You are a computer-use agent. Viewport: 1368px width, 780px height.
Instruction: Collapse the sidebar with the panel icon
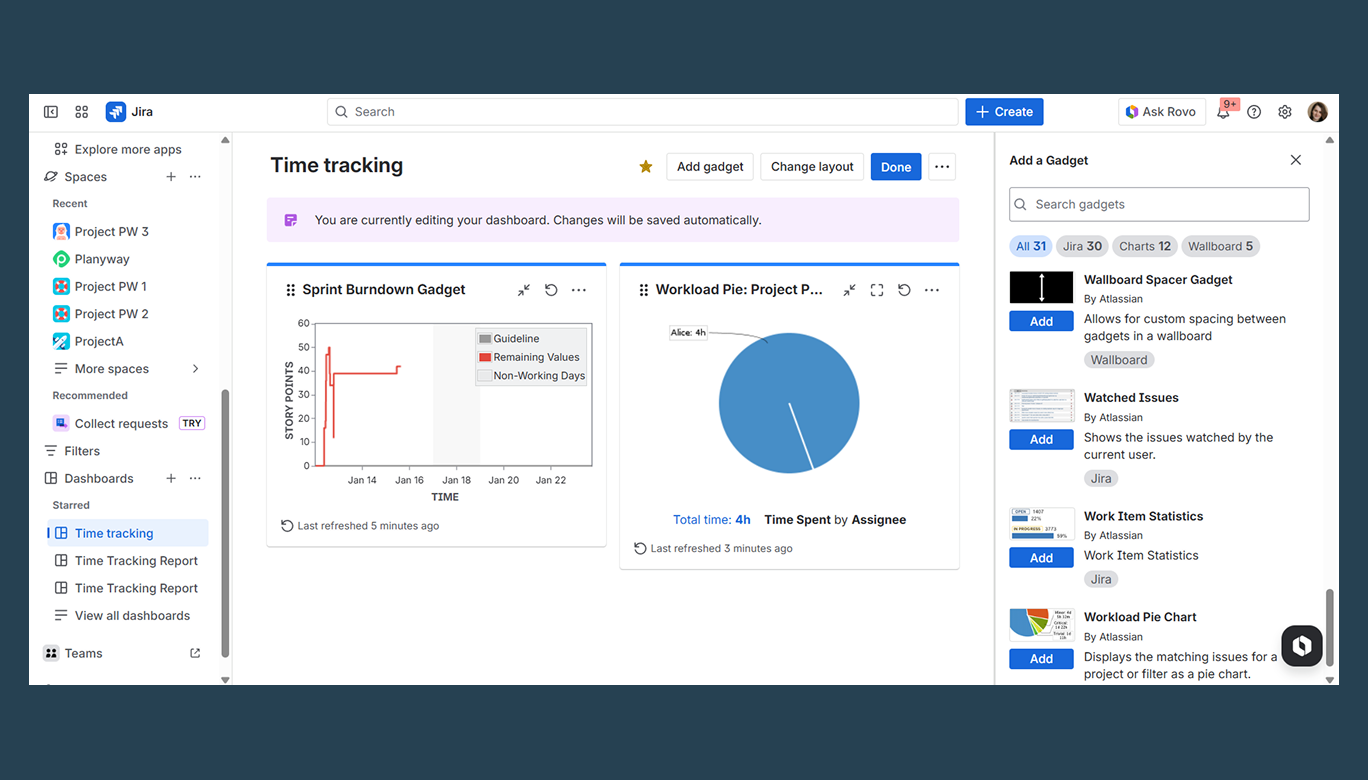click(51, 112)
